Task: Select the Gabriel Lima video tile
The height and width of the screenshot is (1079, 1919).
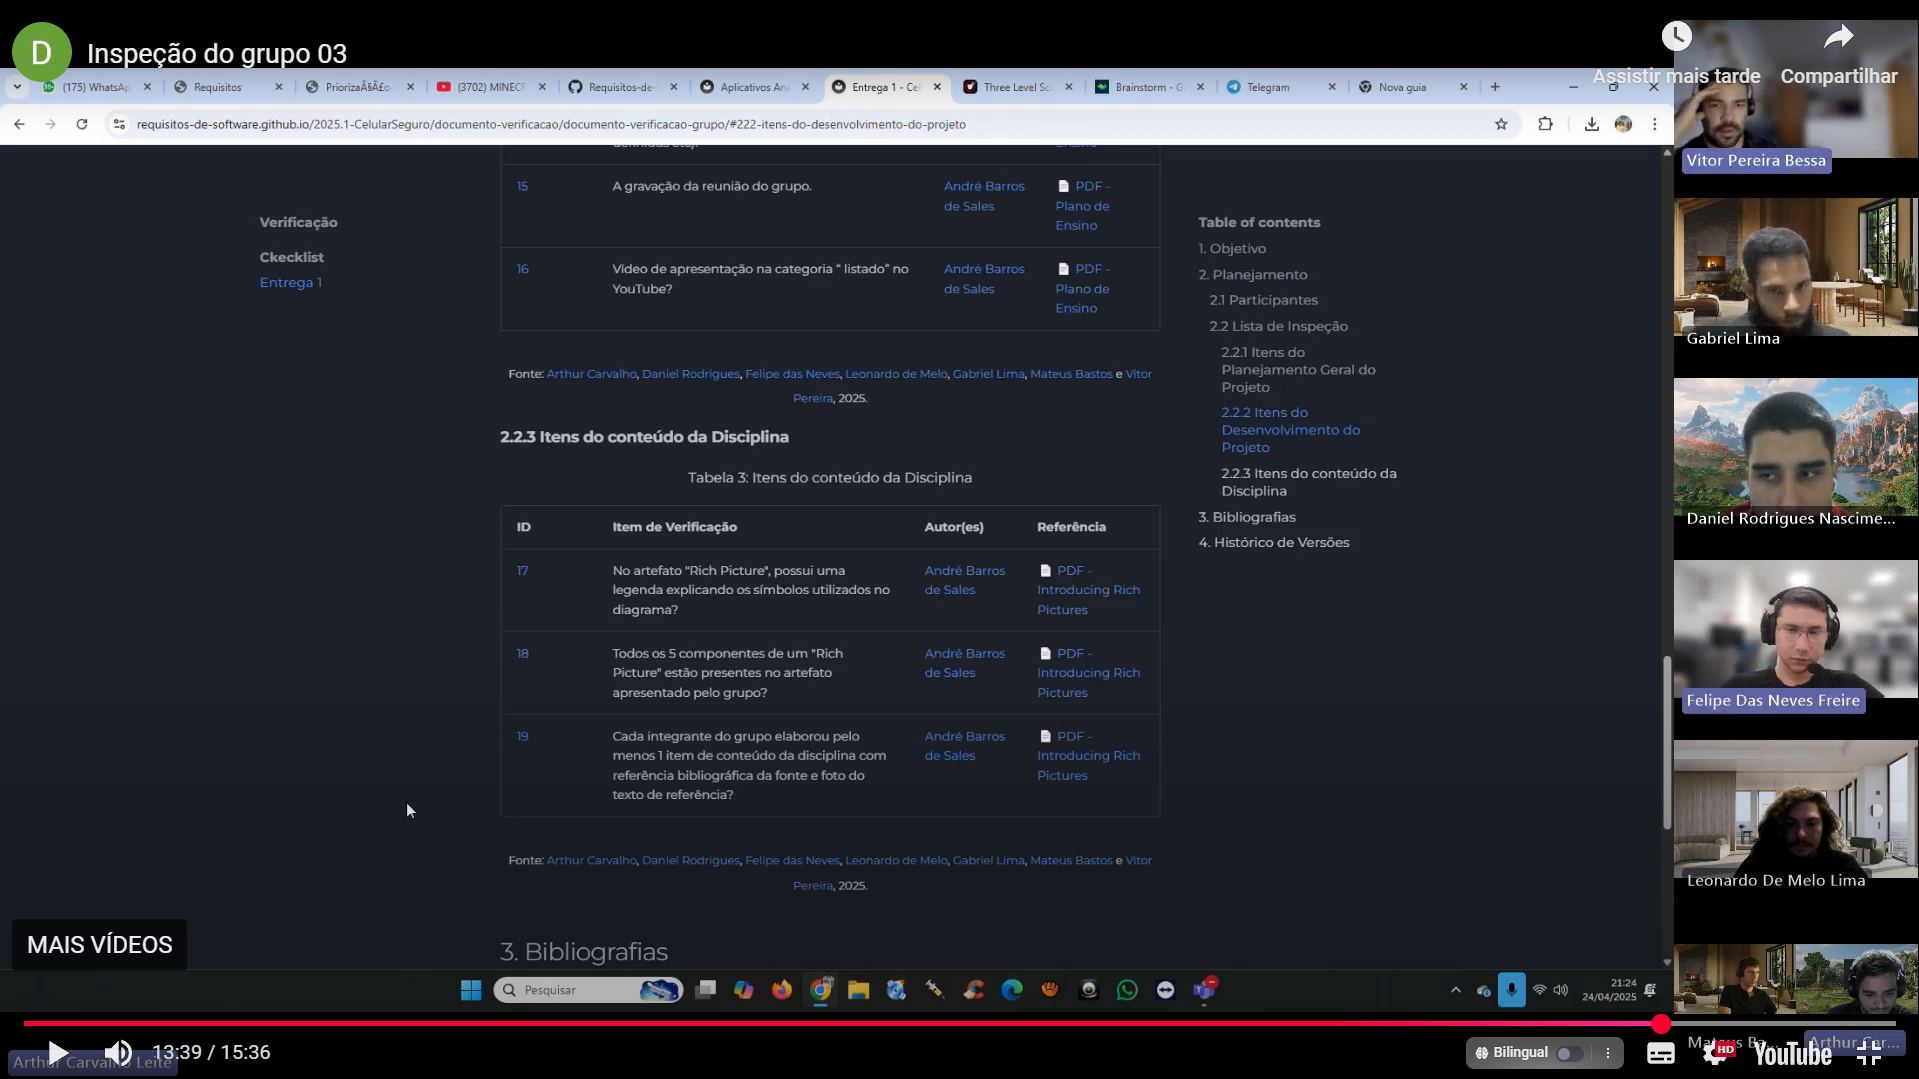Action: 1795,272
